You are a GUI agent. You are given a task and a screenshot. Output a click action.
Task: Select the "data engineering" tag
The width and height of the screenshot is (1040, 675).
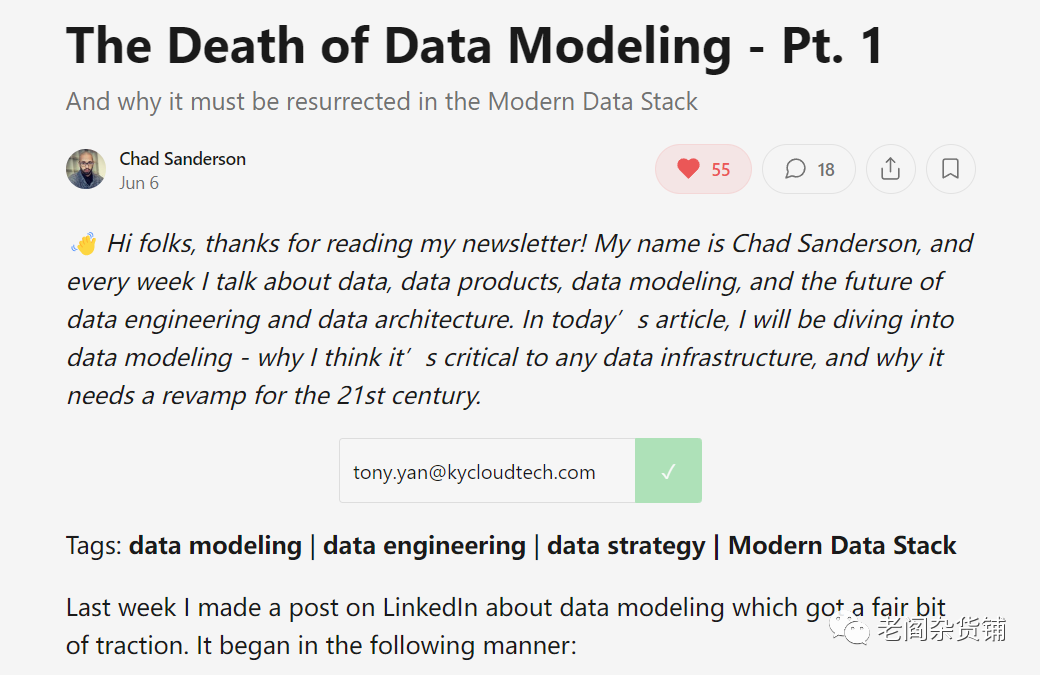tap(424, 546)
